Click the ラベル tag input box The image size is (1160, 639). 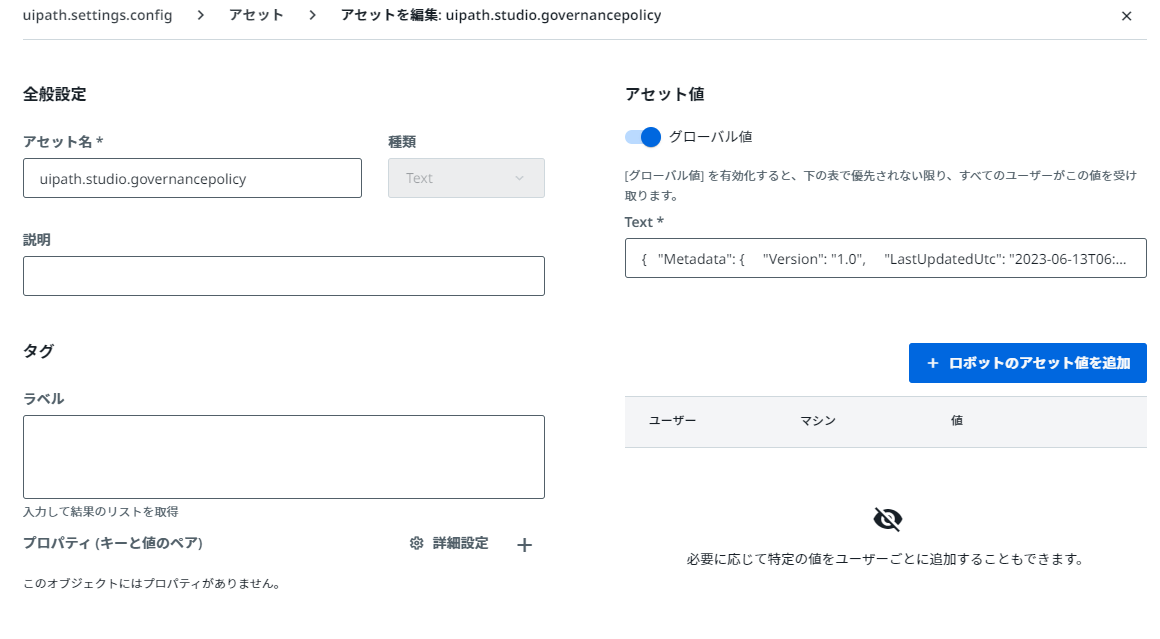[284, 457]
